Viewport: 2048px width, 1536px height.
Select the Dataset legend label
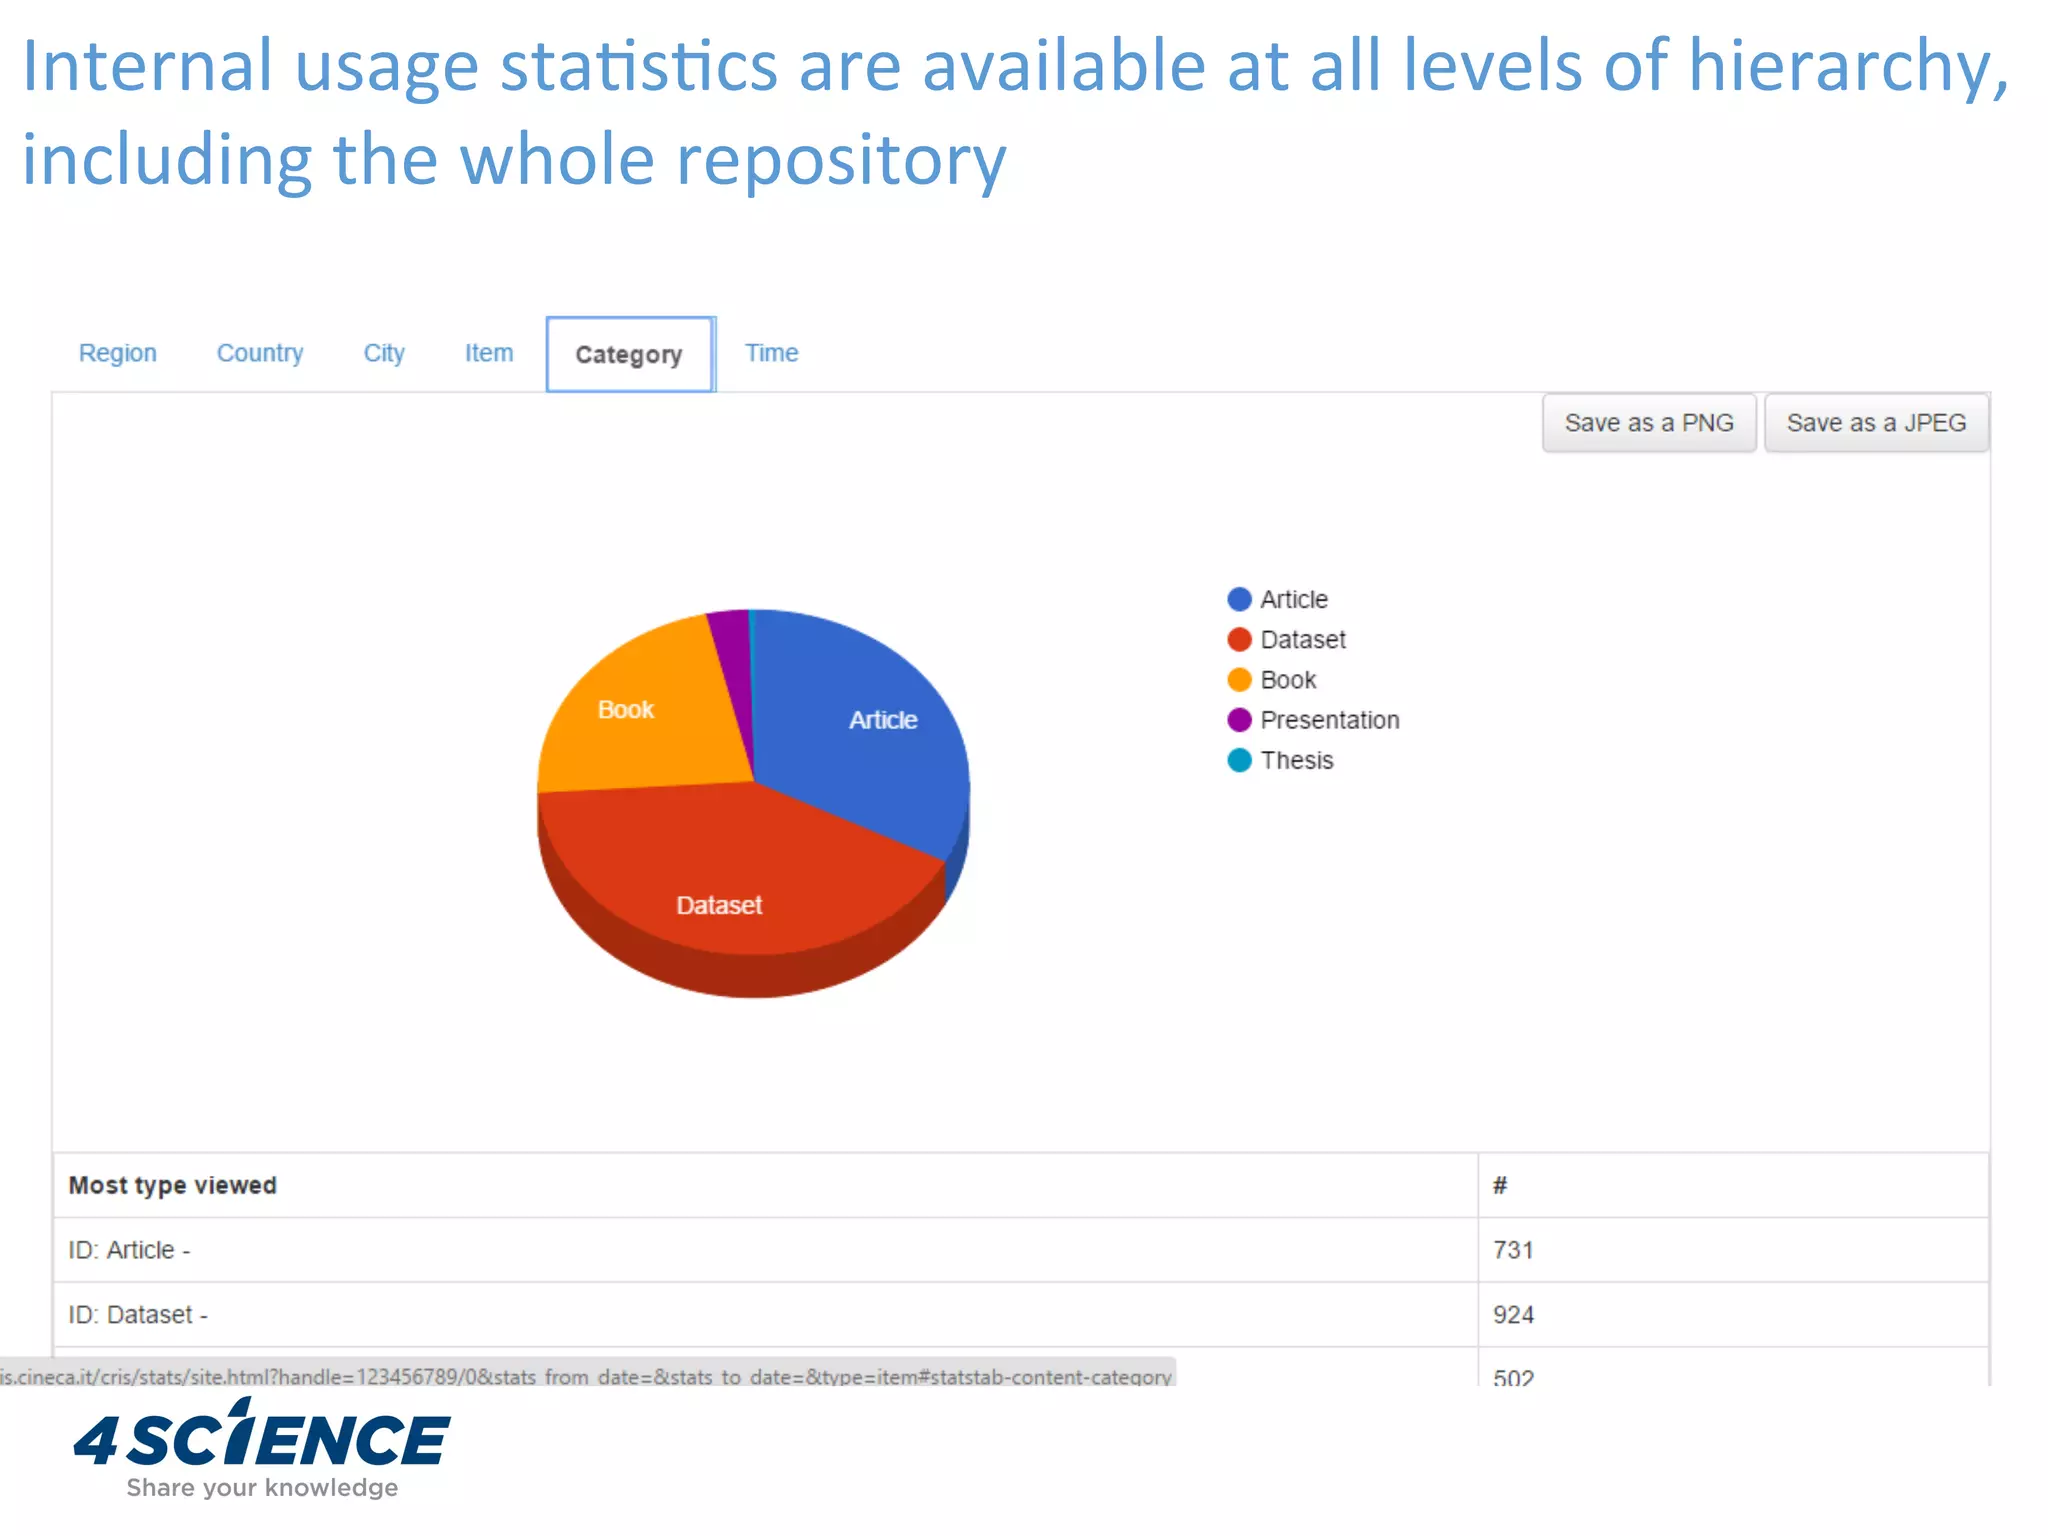(x=1303, y=639)
